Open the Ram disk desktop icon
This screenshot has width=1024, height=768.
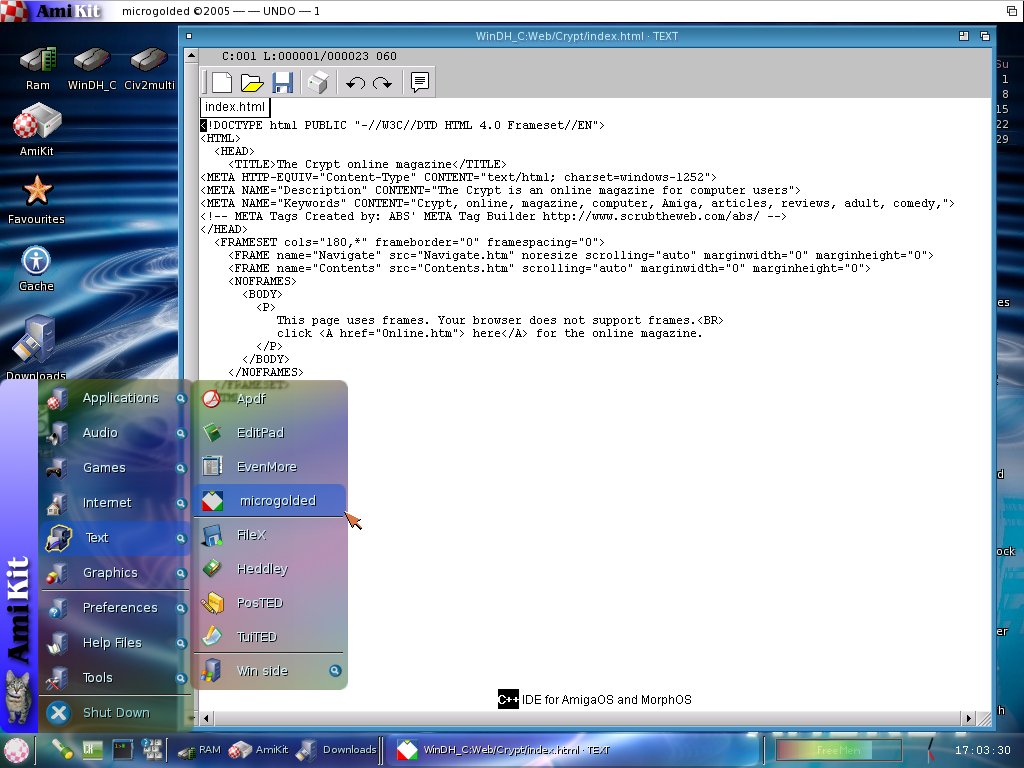pos(38,68)
